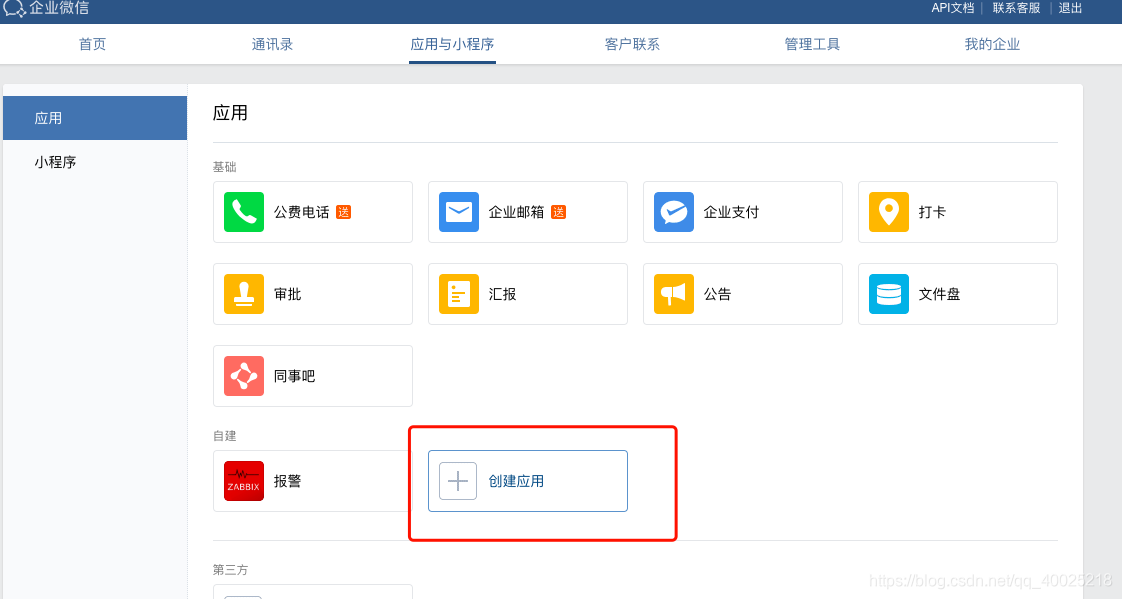The image size is (1122, 599).
Task: Select the 应用与小程序 tab
Action: tap(452, 44)
